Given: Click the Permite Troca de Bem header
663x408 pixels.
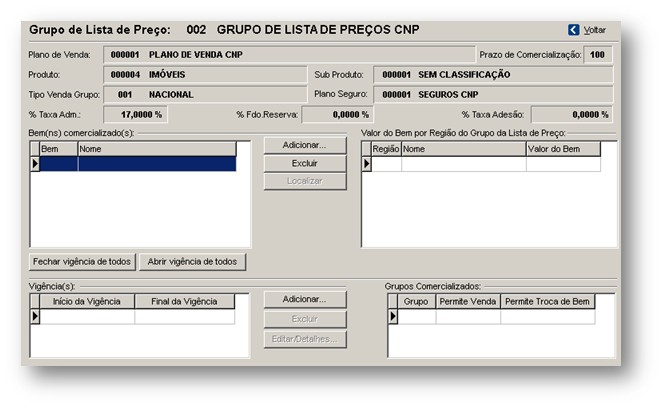Looking at the screenshot, I should pos(547,301).
